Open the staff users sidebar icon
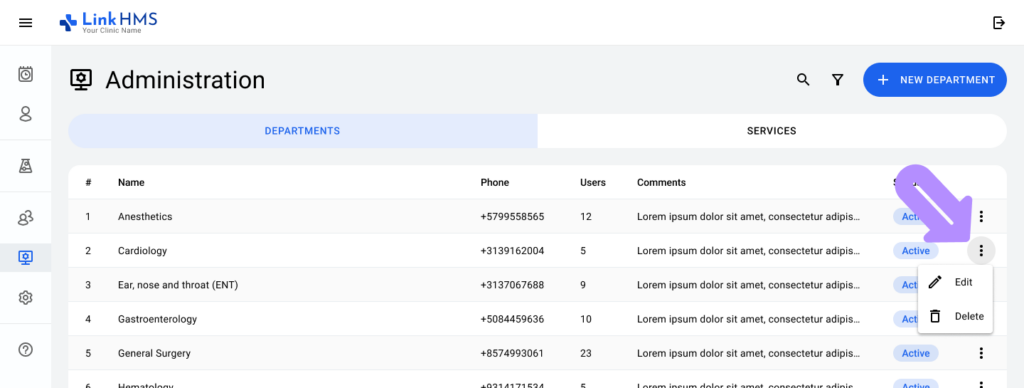Screen dimensions: 1024x388 (x=25, y=218)
